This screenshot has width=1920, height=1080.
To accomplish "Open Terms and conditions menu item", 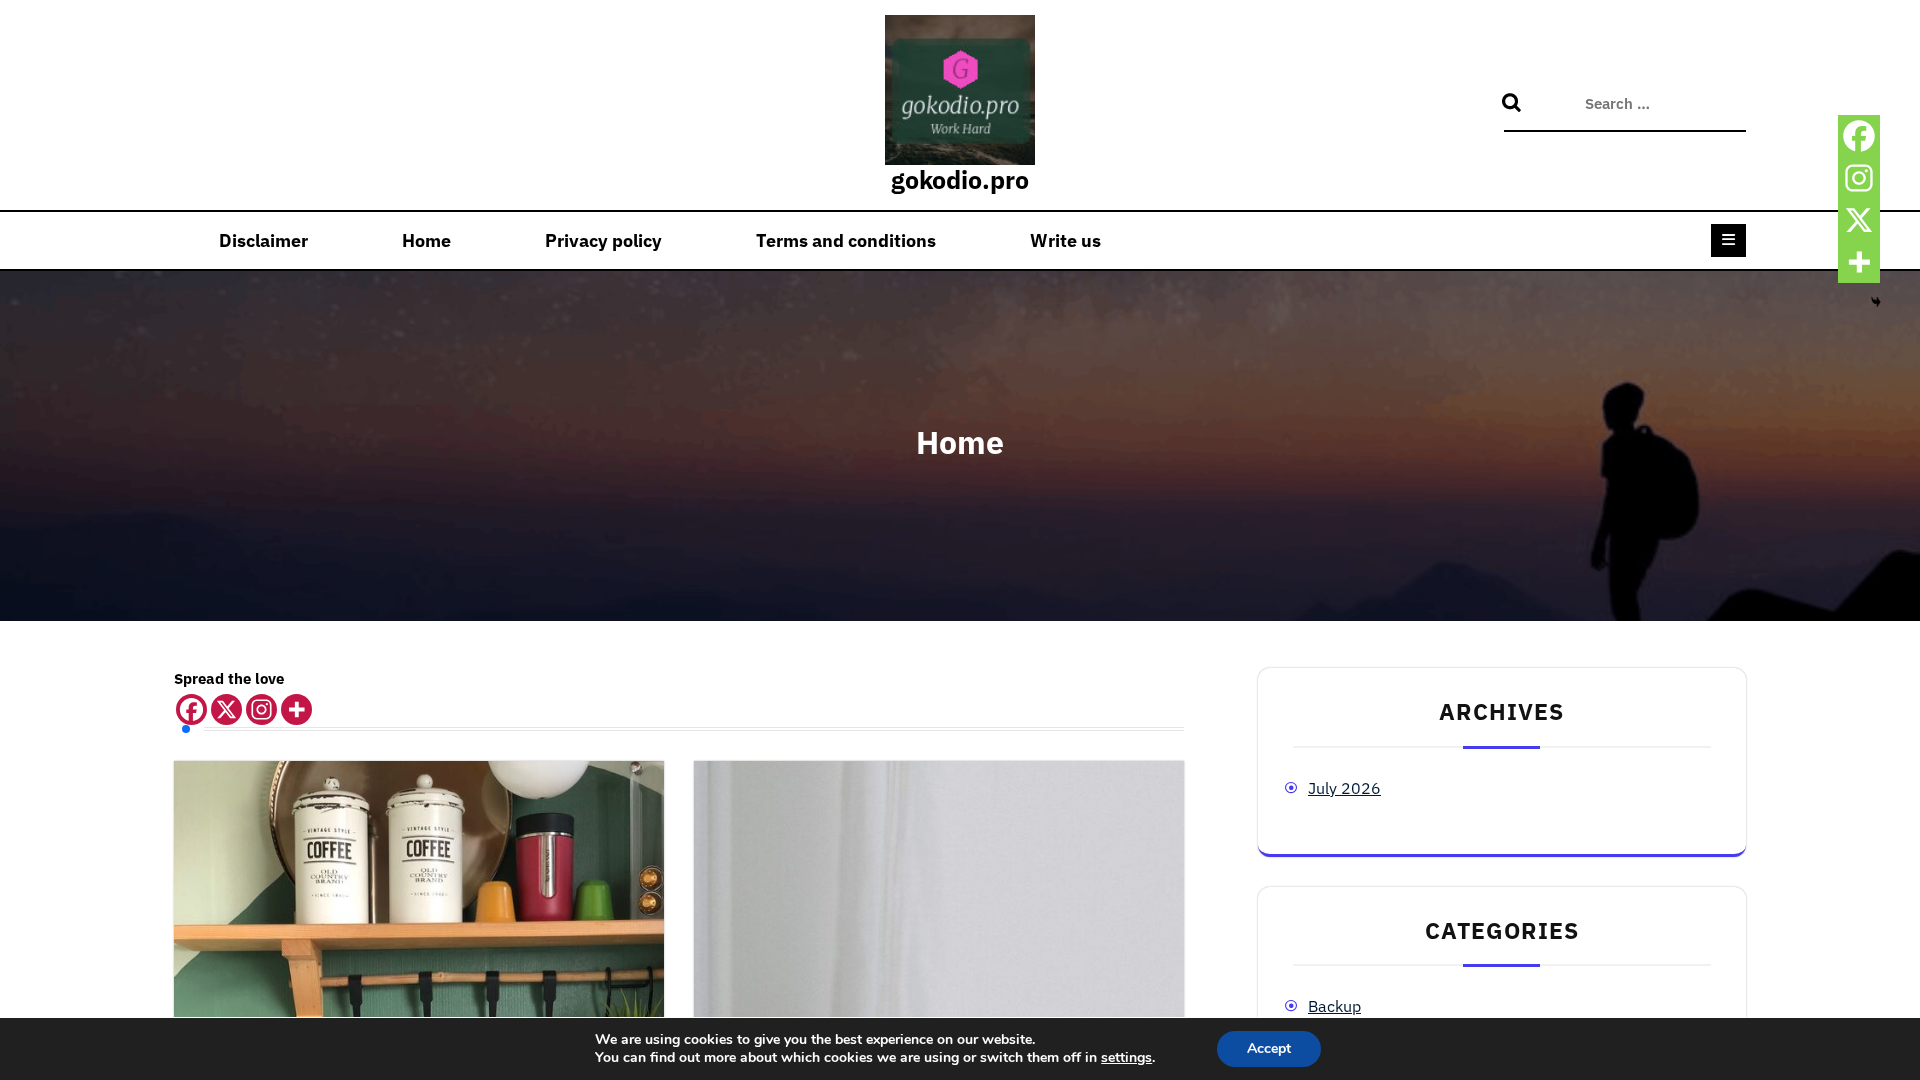I will (846, 241).
